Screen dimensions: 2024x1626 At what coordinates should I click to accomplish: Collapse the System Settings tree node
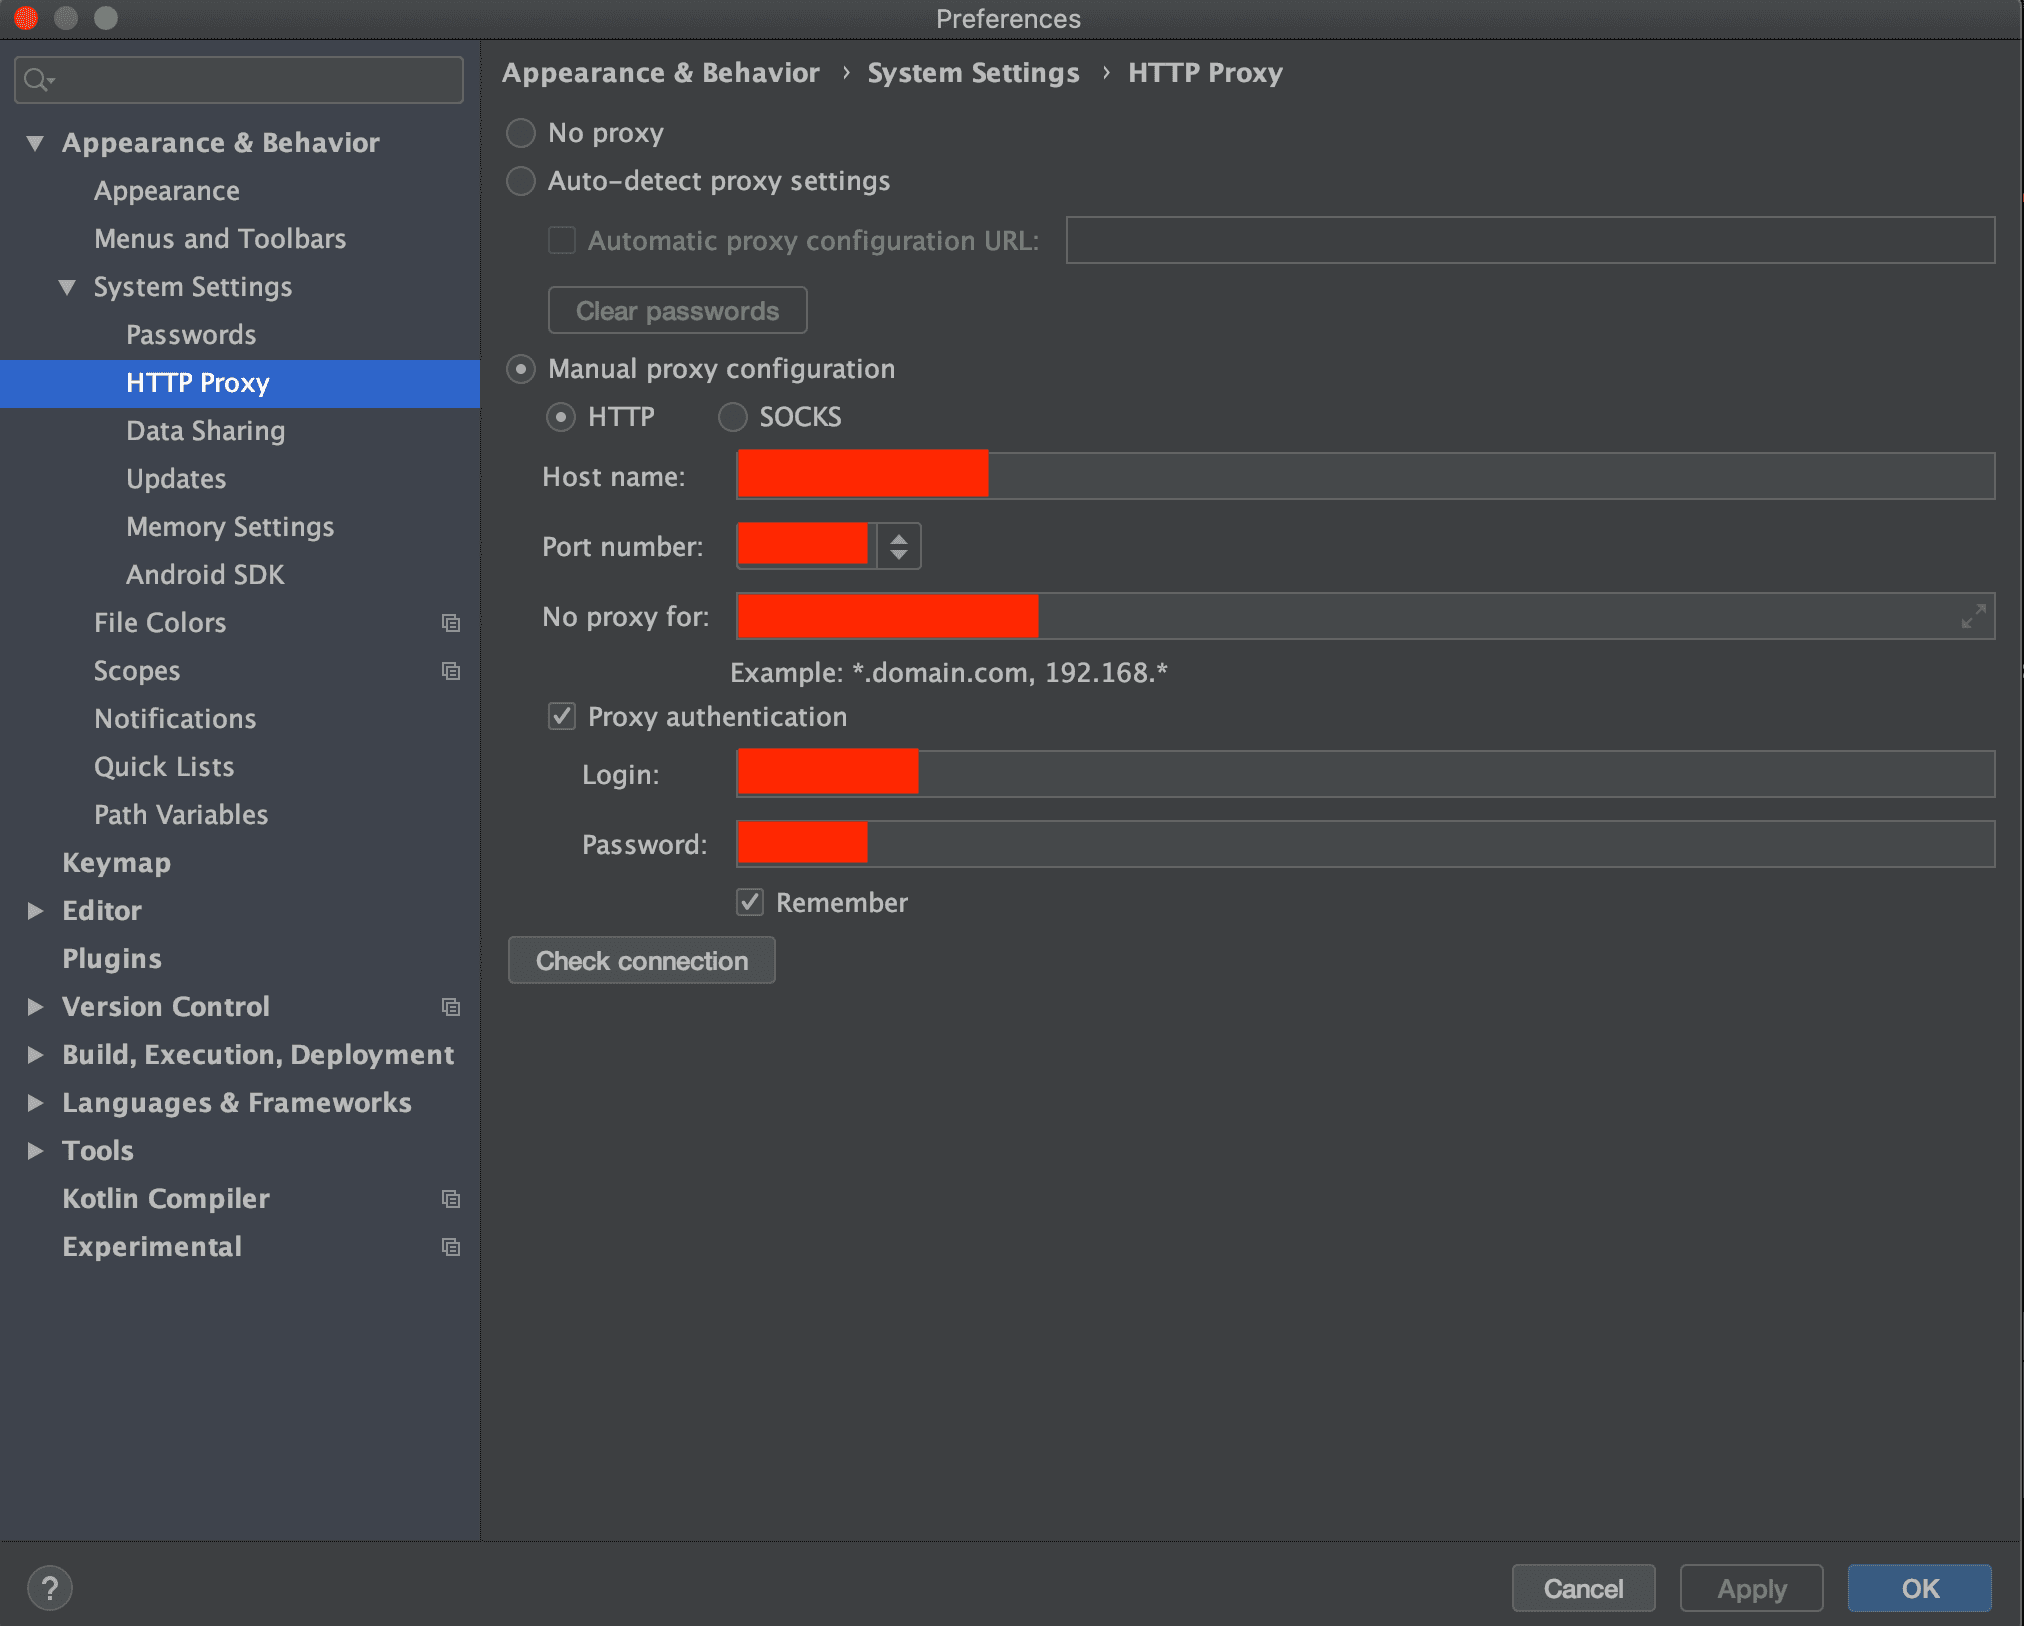coord(67,288)
